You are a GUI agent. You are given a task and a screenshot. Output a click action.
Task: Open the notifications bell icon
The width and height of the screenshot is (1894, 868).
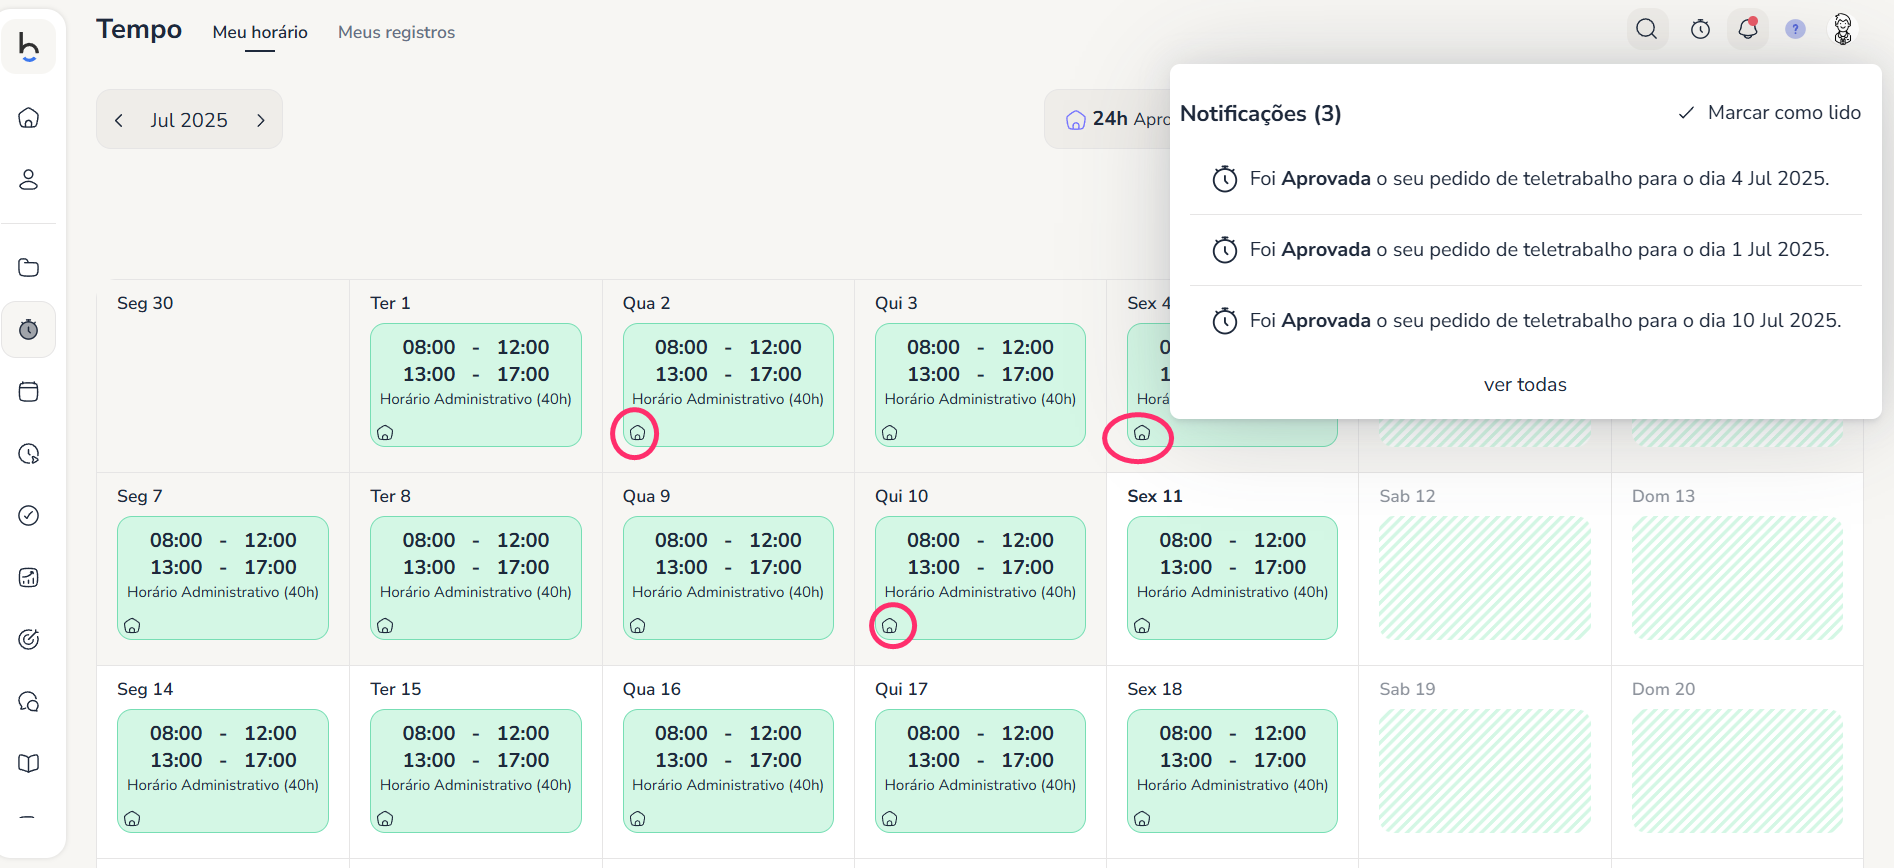pos(1747,29)
